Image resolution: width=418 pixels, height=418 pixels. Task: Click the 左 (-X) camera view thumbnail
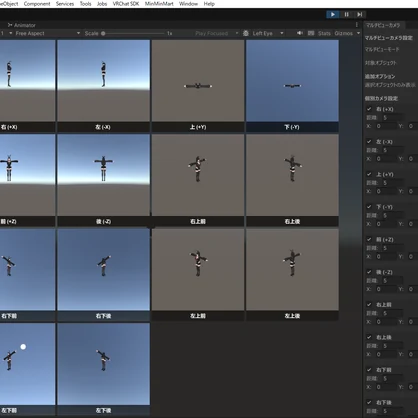tap(104, 81)
